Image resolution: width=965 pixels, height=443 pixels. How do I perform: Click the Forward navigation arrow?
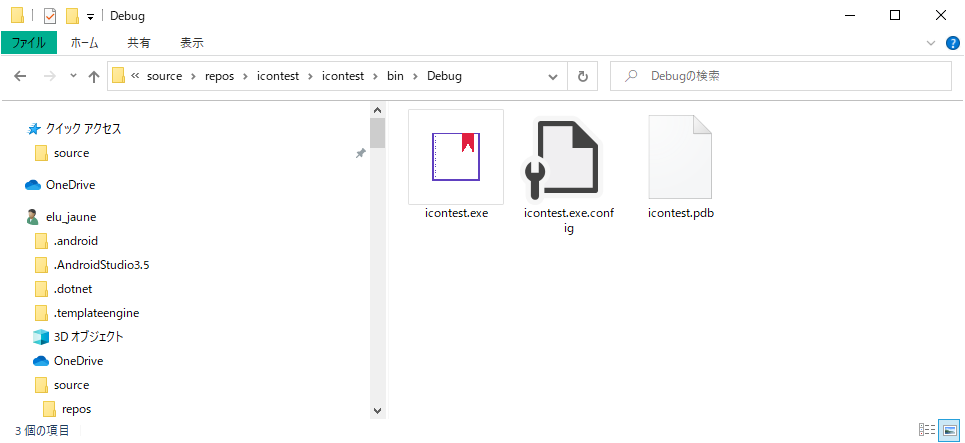coord(50,76)
